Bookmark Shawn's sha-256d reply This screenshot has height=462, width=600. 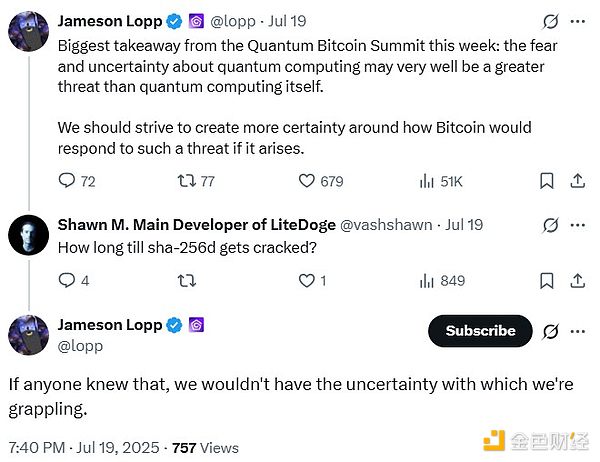pyautogui.click(x=547, y=281)
